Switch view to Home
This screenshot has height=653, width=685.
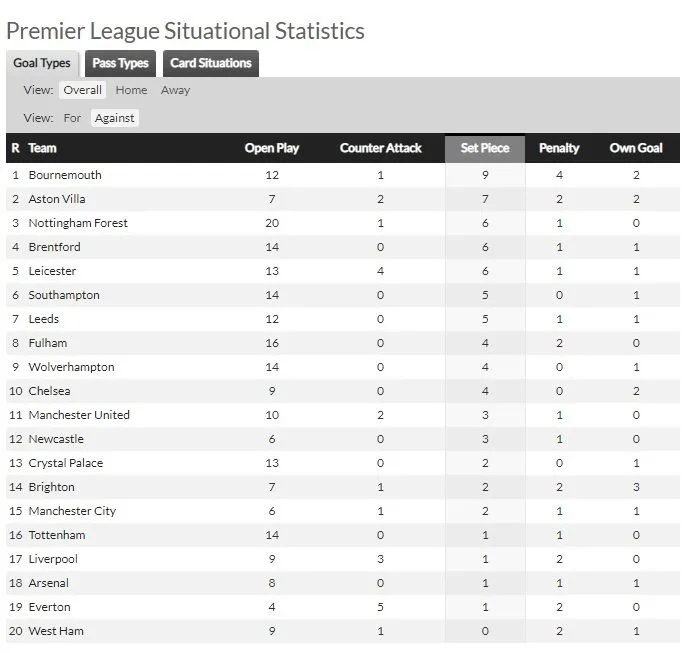pyautogui.click(x=131, y=90)
